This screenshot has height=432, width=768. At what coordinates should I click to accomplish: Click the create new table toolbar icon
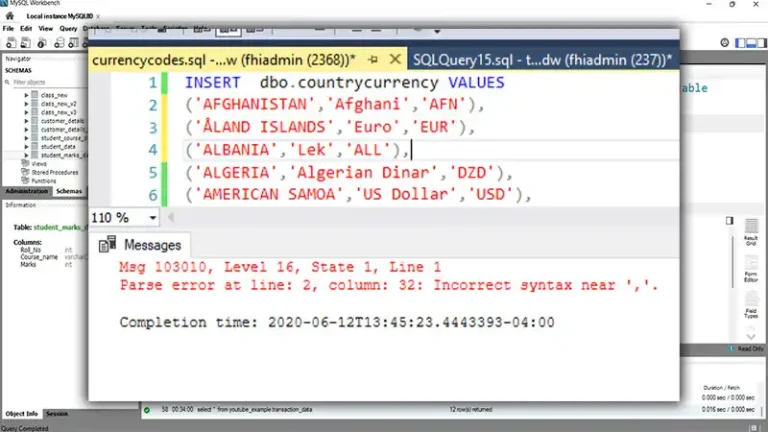73,43
